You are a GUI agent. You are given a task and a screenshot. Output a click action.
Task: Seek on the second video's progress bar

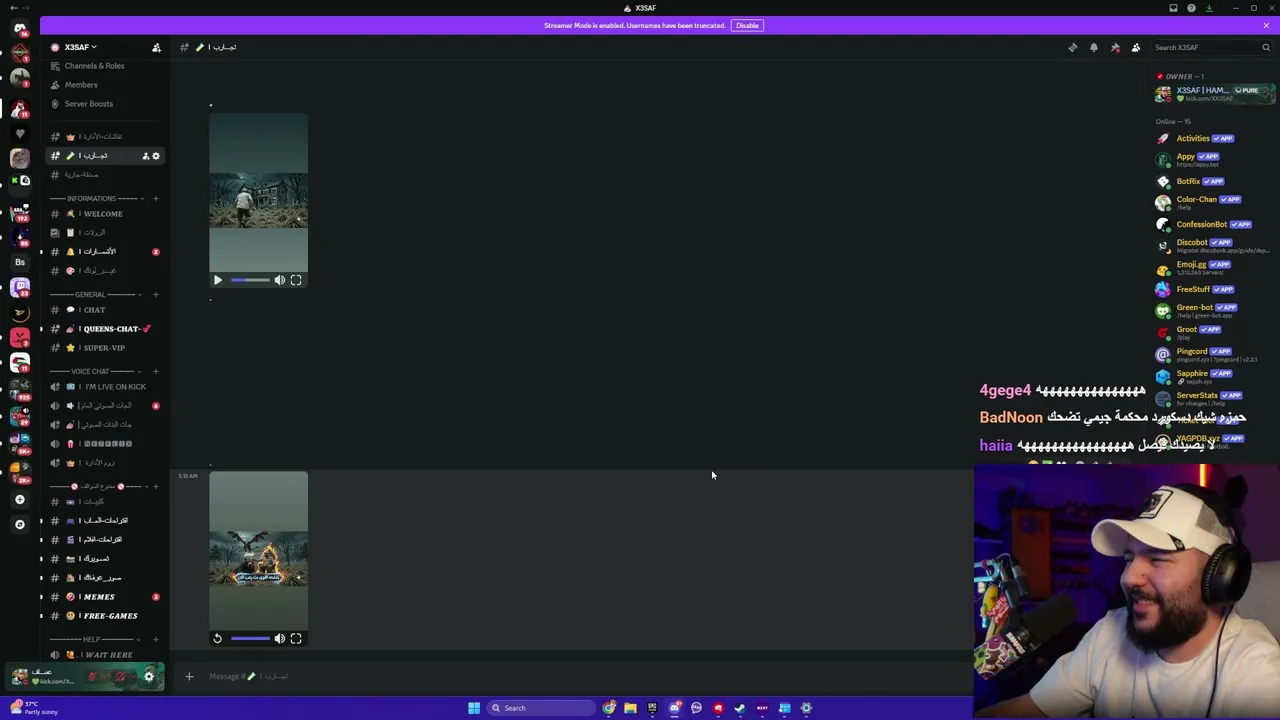[250, 638]
